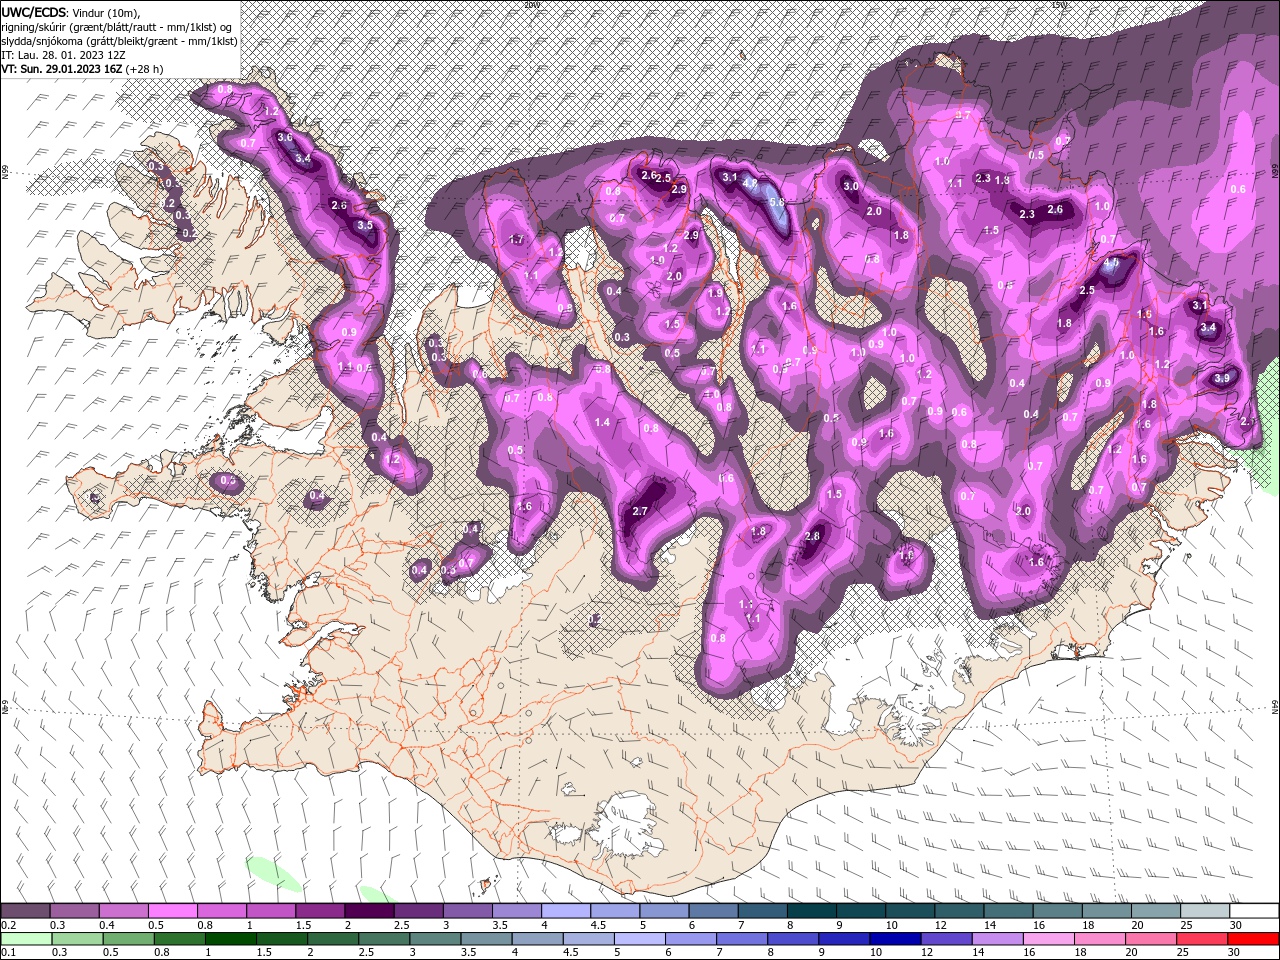Click the 0.1 label in the lower legend
Screen dimensions: 1280x960
pyautogui.click(x=8, y=952)
